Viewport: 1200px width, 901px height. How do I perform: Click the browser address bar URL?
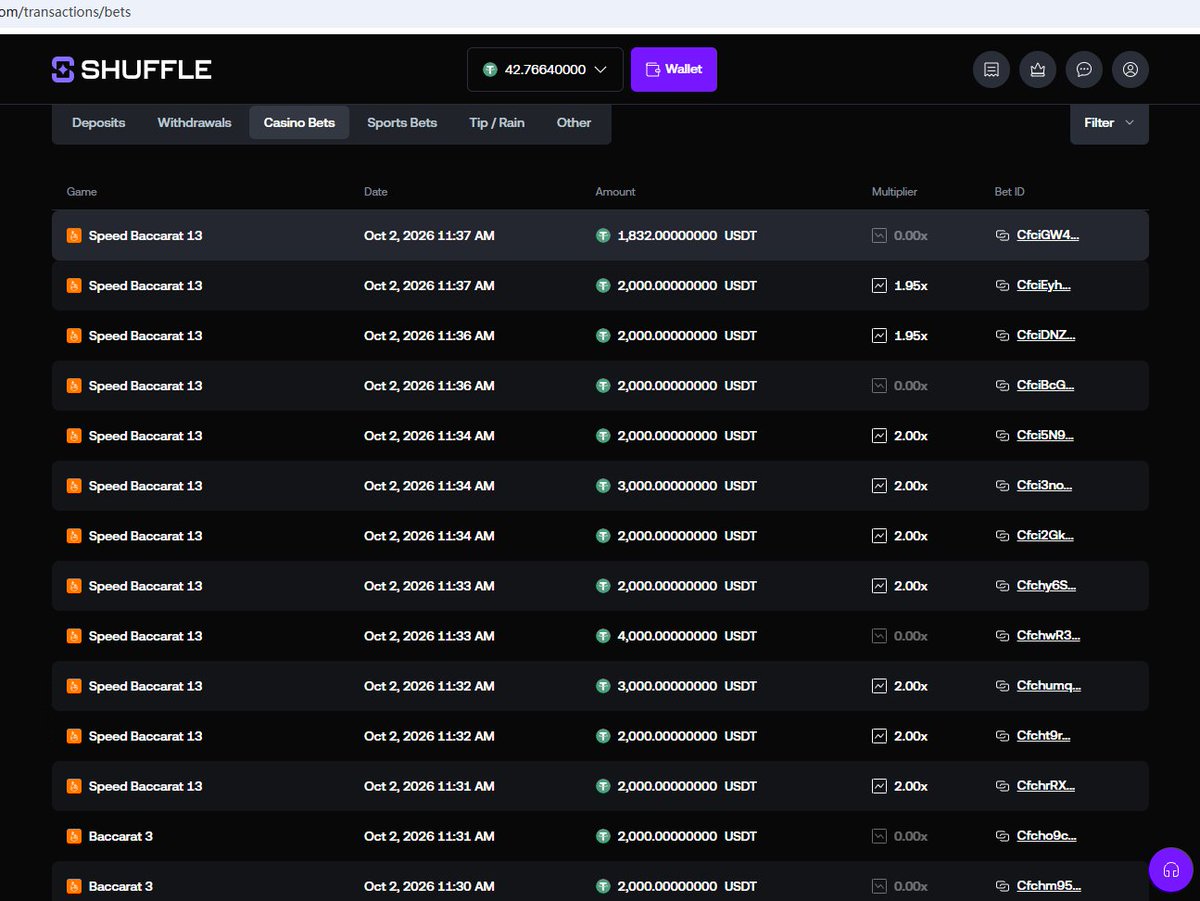point(66,13)
